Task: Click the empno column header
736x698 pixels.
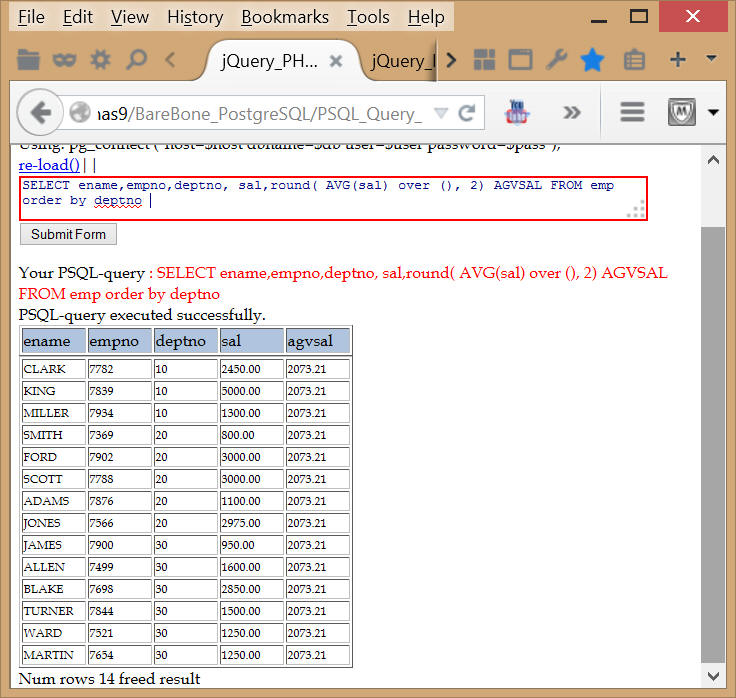Action: click(120, 341)
